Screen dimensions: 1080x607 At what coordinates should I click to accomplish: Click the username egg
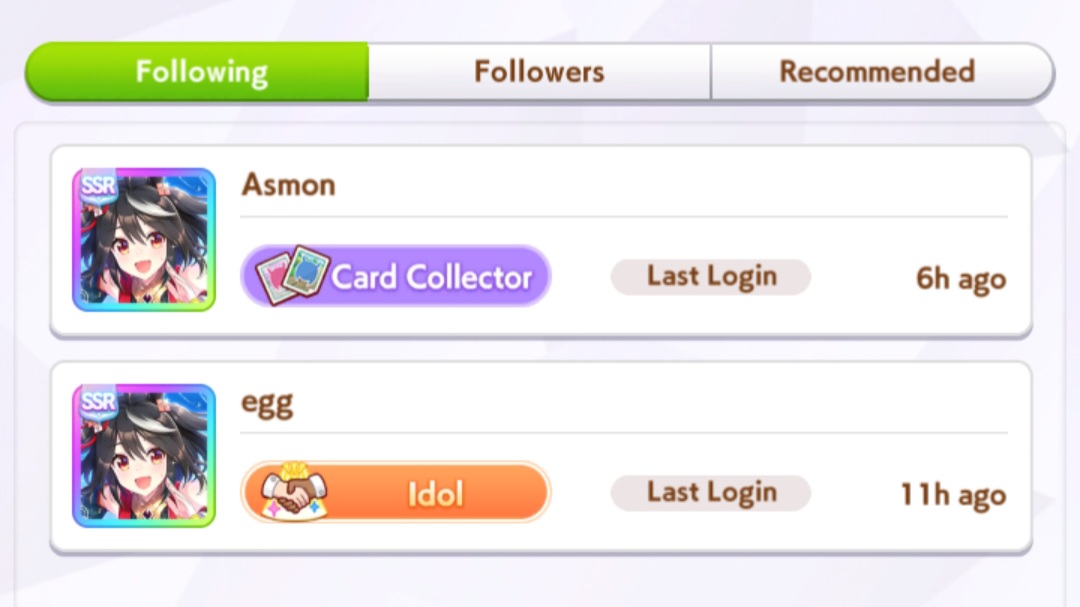coord(267,403)
